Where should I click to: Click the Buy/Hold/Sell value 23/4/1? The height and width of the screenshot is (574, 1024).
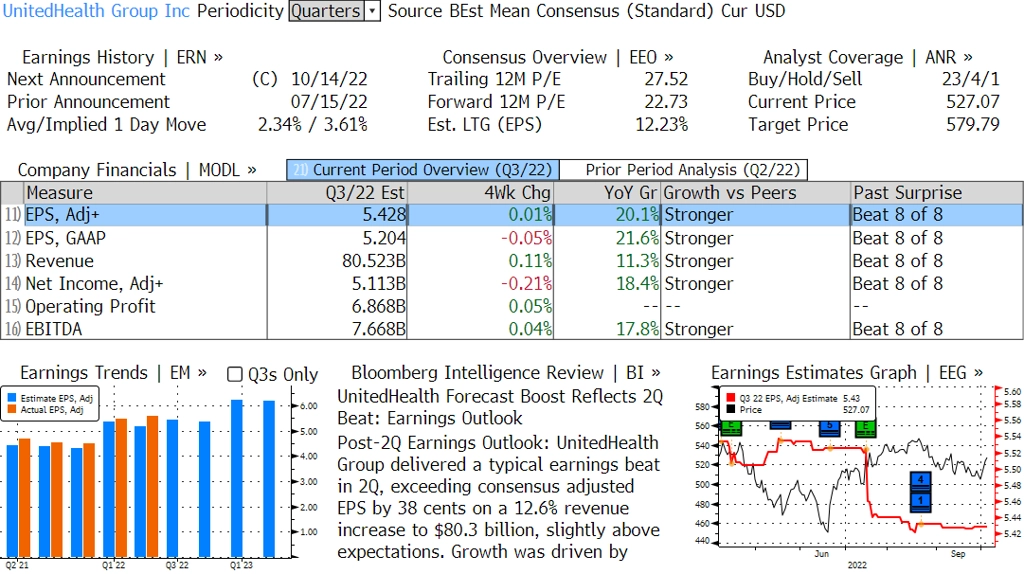click(970, 79)
